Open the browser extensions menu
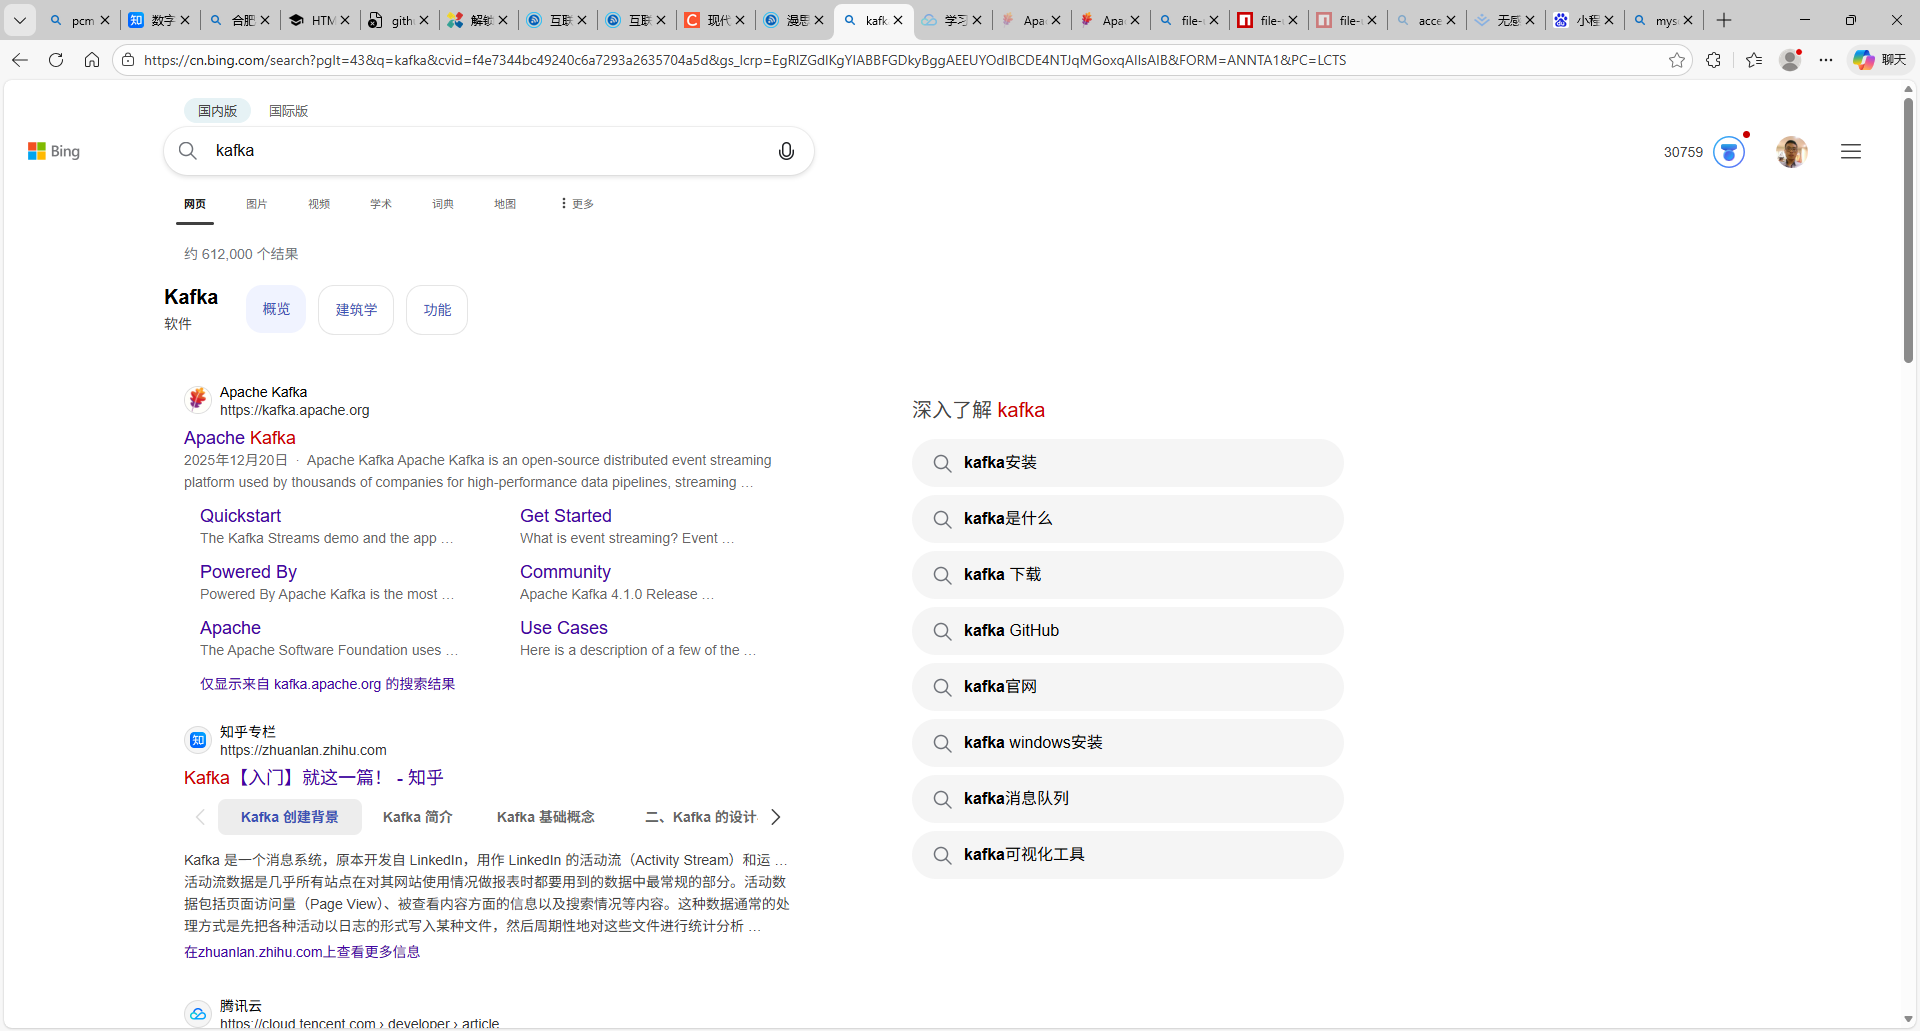 pos(1714,60)
